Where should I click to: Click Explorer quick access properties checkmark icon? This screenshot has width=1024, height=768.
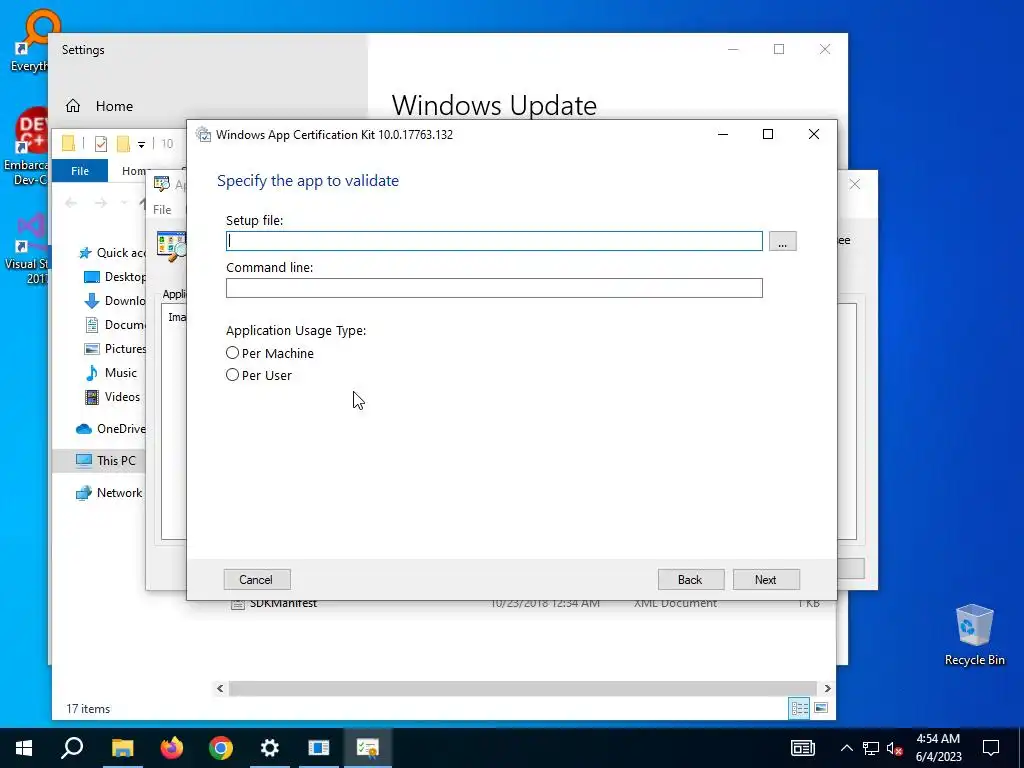101,144
